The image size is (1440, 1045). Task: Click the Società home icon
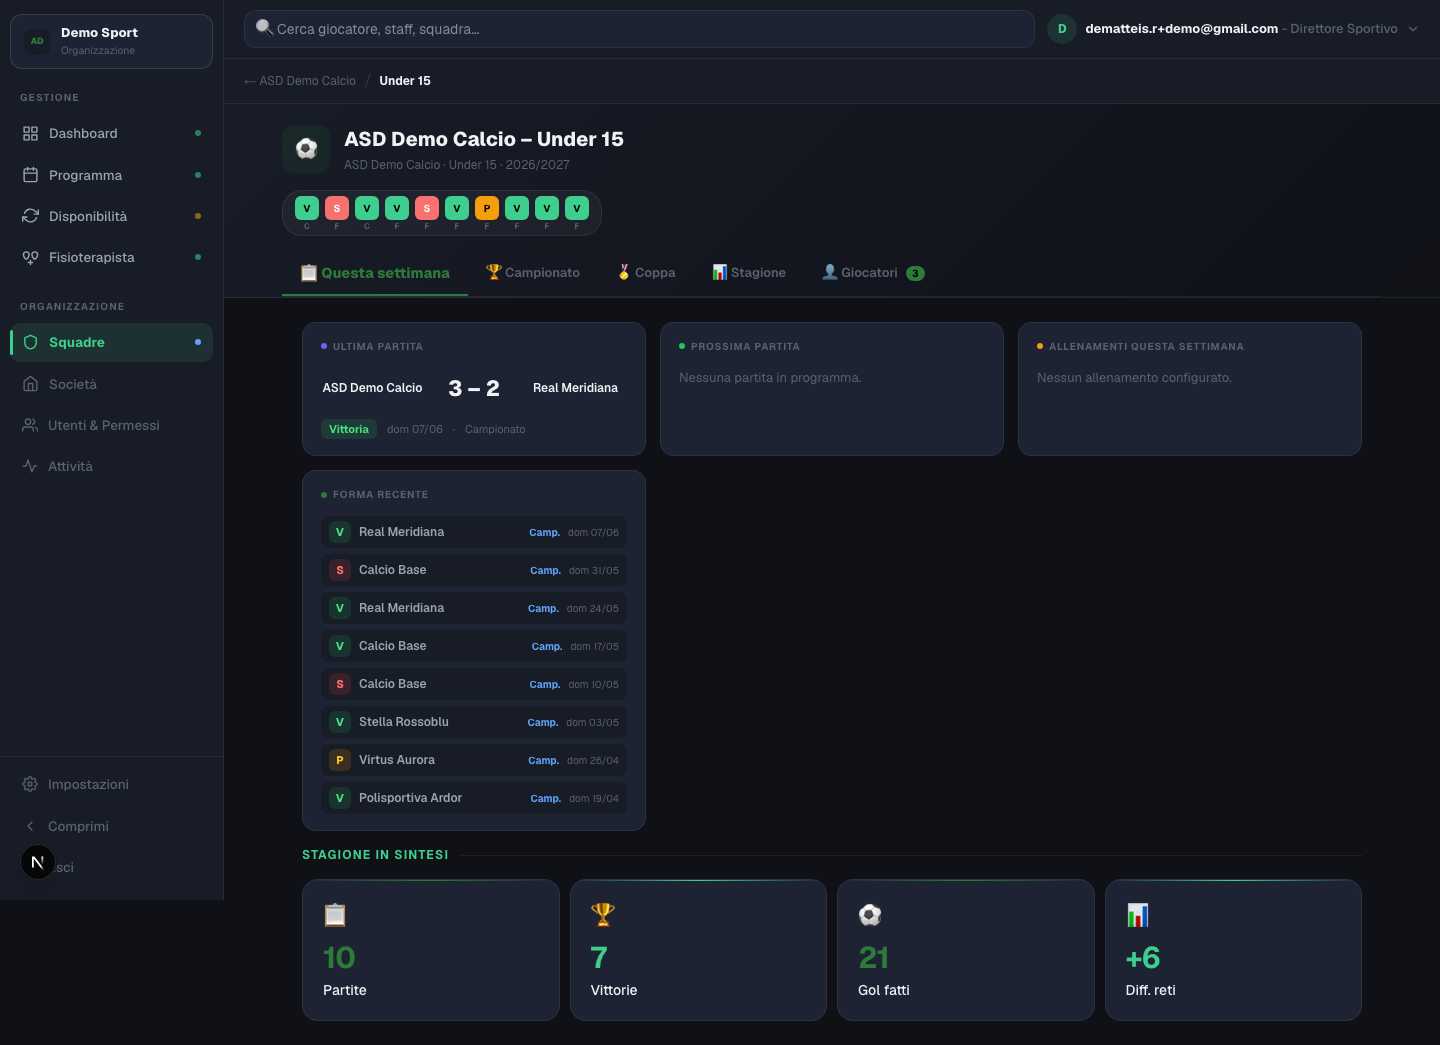tap(30, 384)
